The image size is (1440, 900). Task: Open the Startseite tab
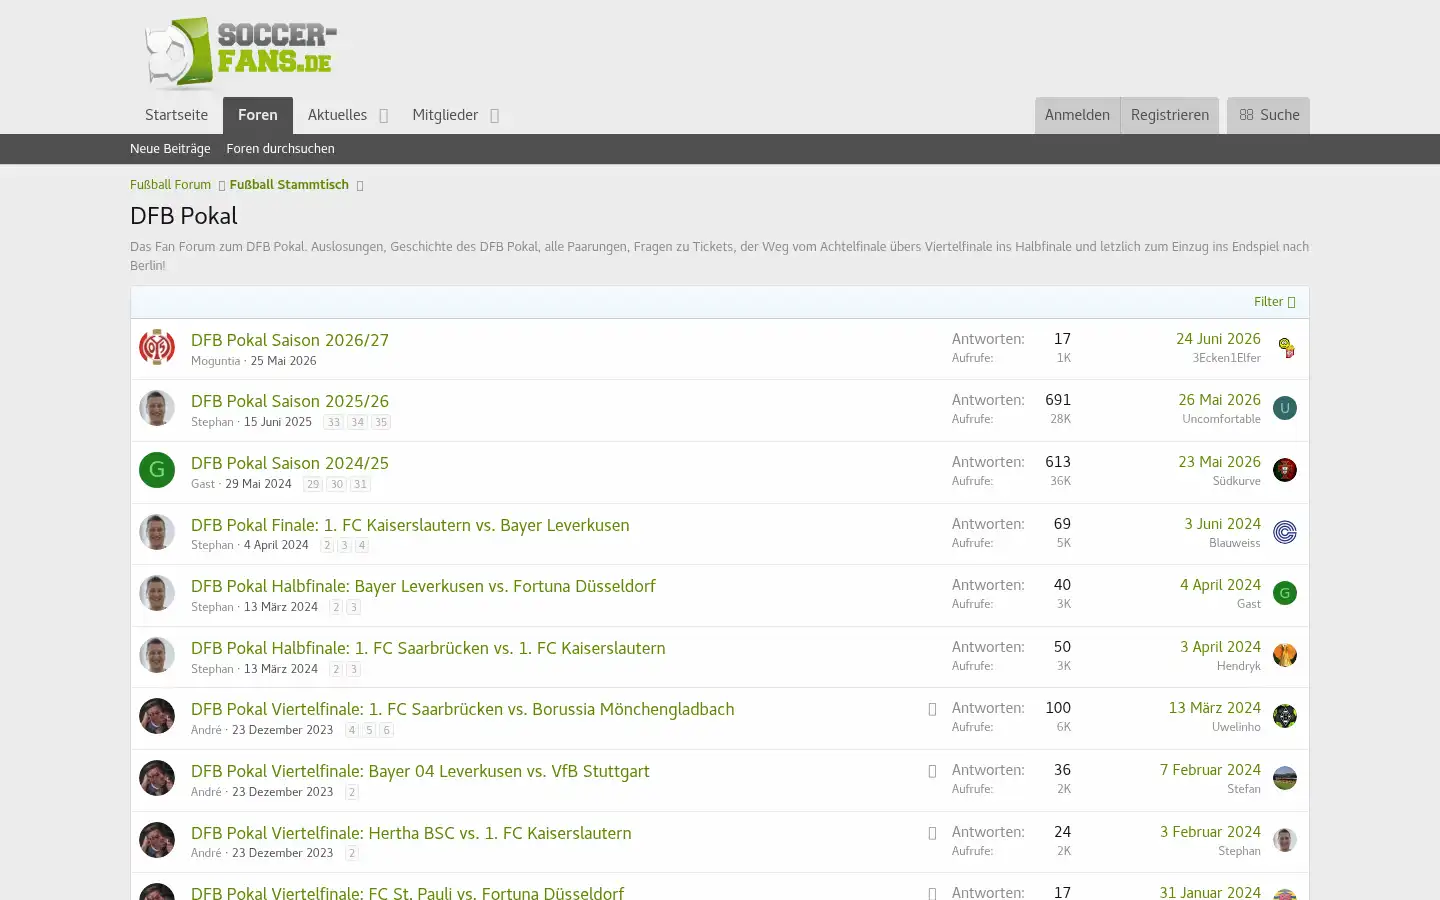click(x=177, y=115)
